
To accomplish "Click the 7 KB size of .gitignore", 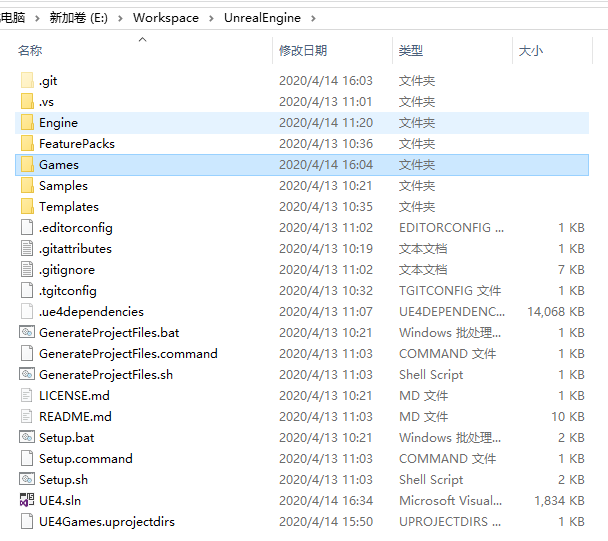I will (571, 270).
